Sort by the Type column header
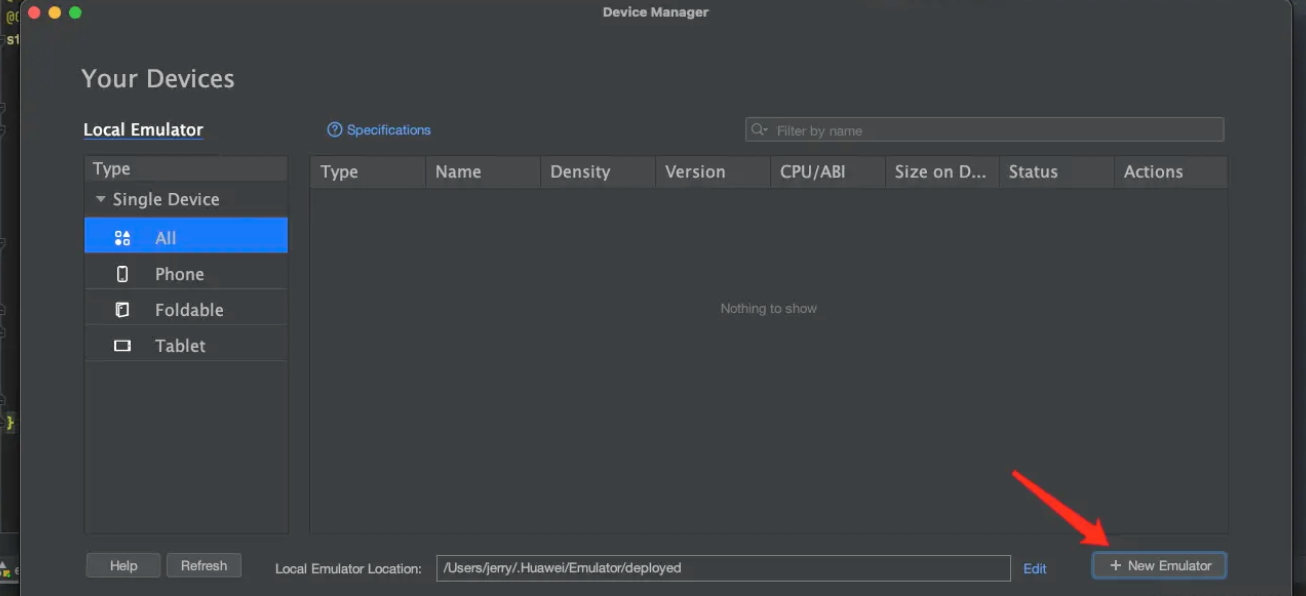The height and width of the screenshot is (596, 1306). point(368,172)
